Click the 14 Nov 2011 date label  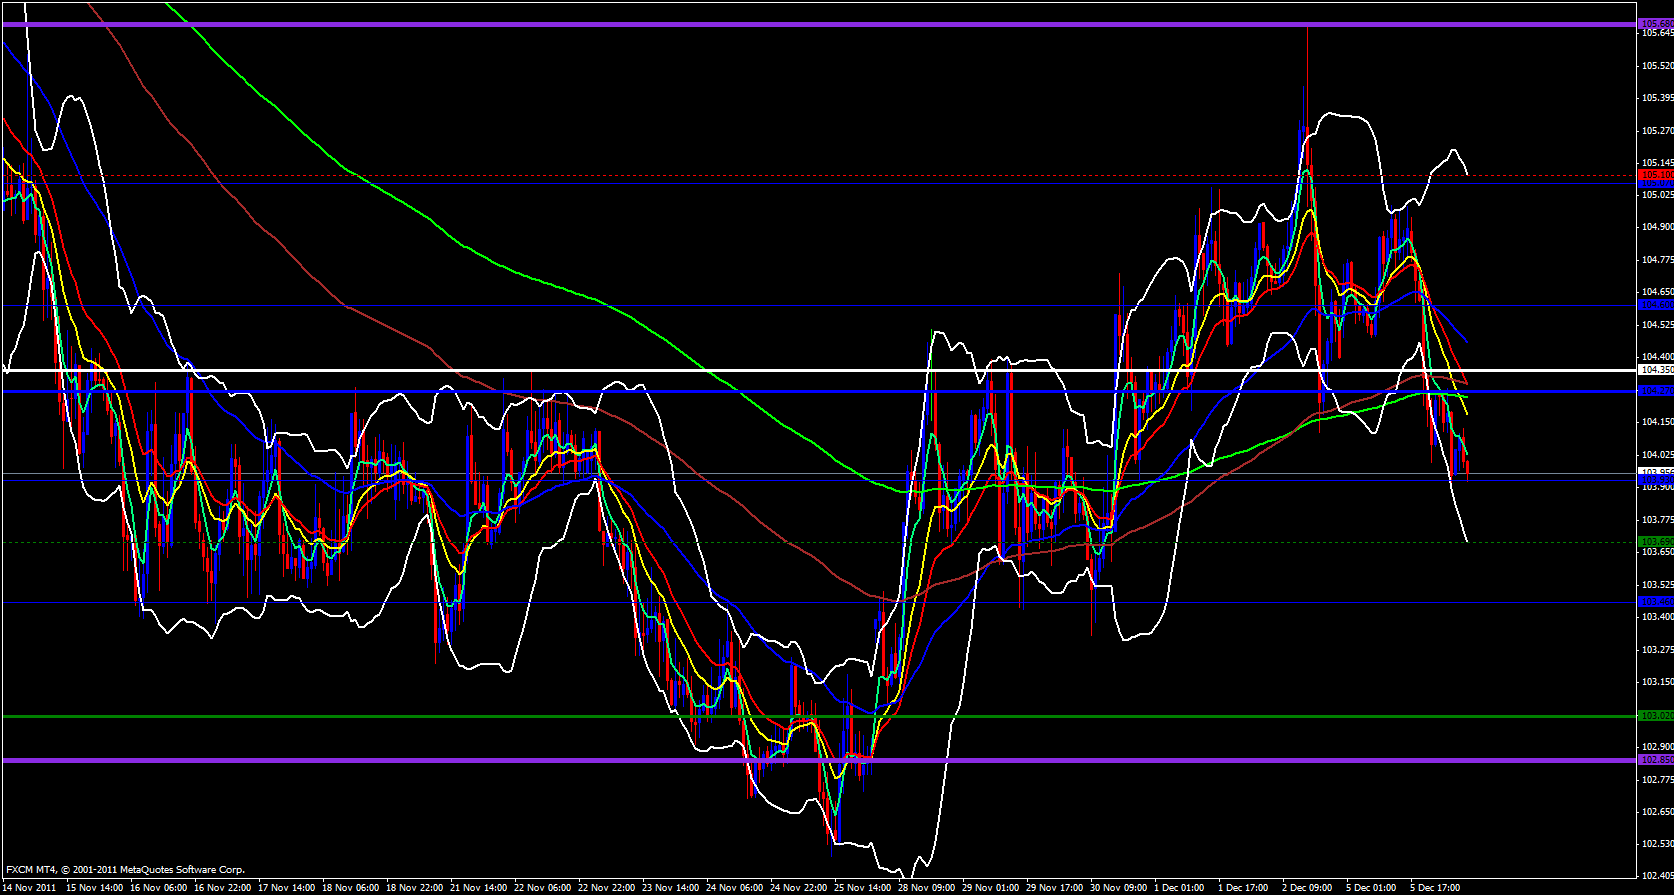point(31,887)
